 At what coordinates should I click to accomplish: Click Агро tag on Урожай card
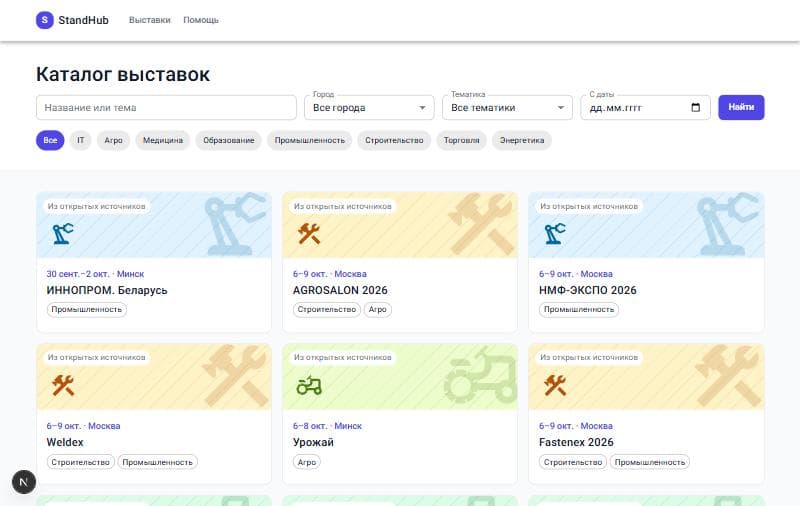307,462
